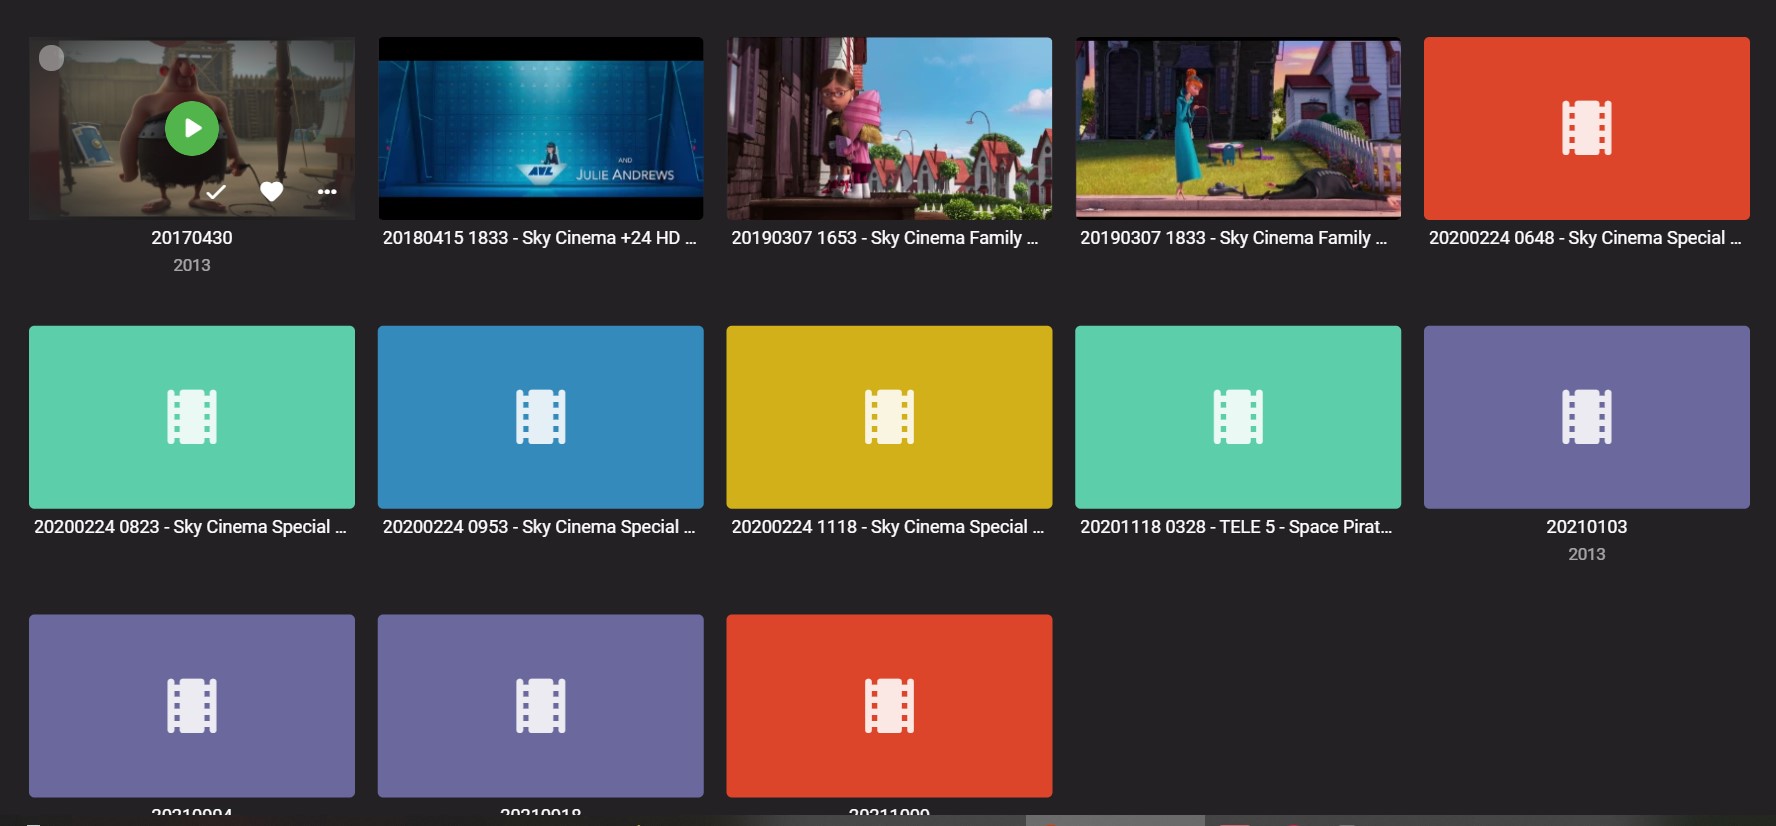Open the 20190307 1833 Sky Cinema Family thumbnail

(x=1238, y=128)
